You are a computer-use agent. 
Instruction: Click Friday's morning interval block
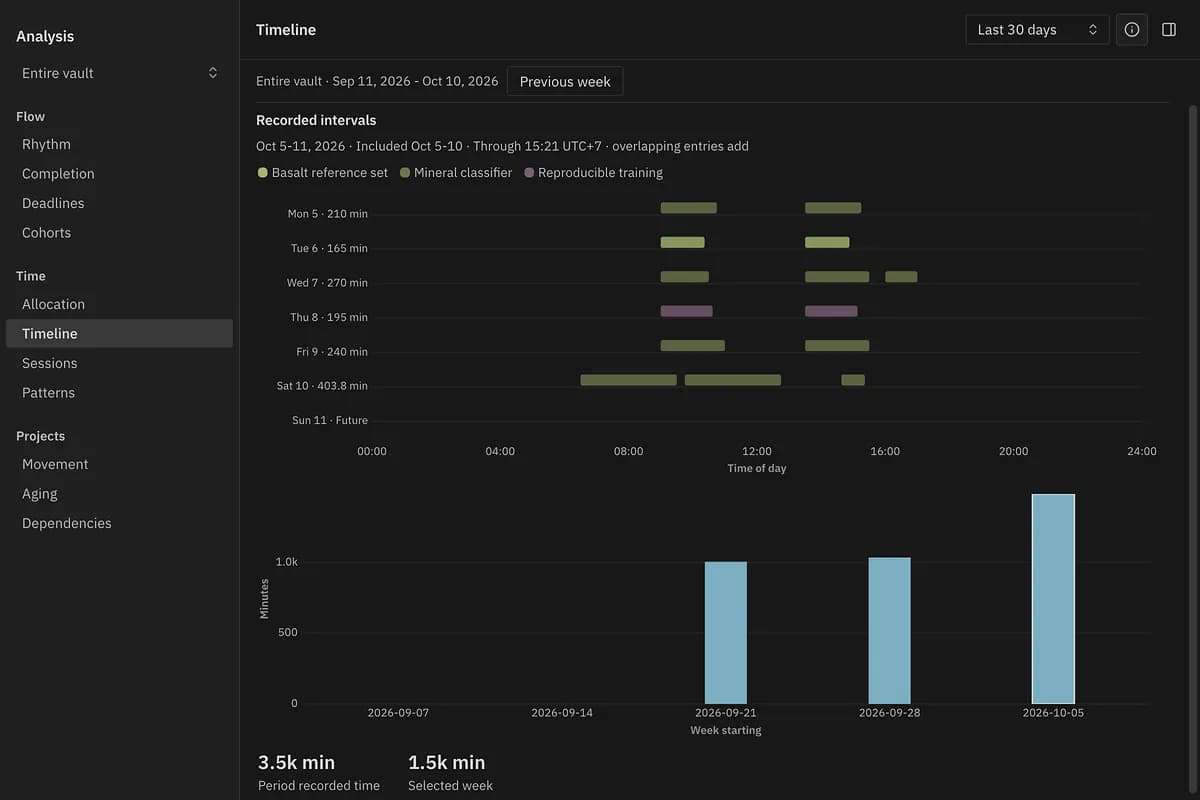click(693, 345)
